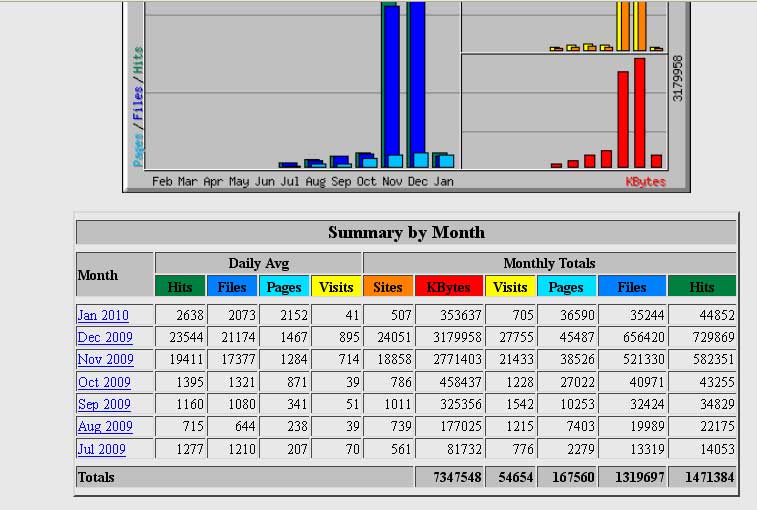Click the green Daily Avg Hits header
The height and width of the screenshot is (510, 757).
(x=180, y=286)
